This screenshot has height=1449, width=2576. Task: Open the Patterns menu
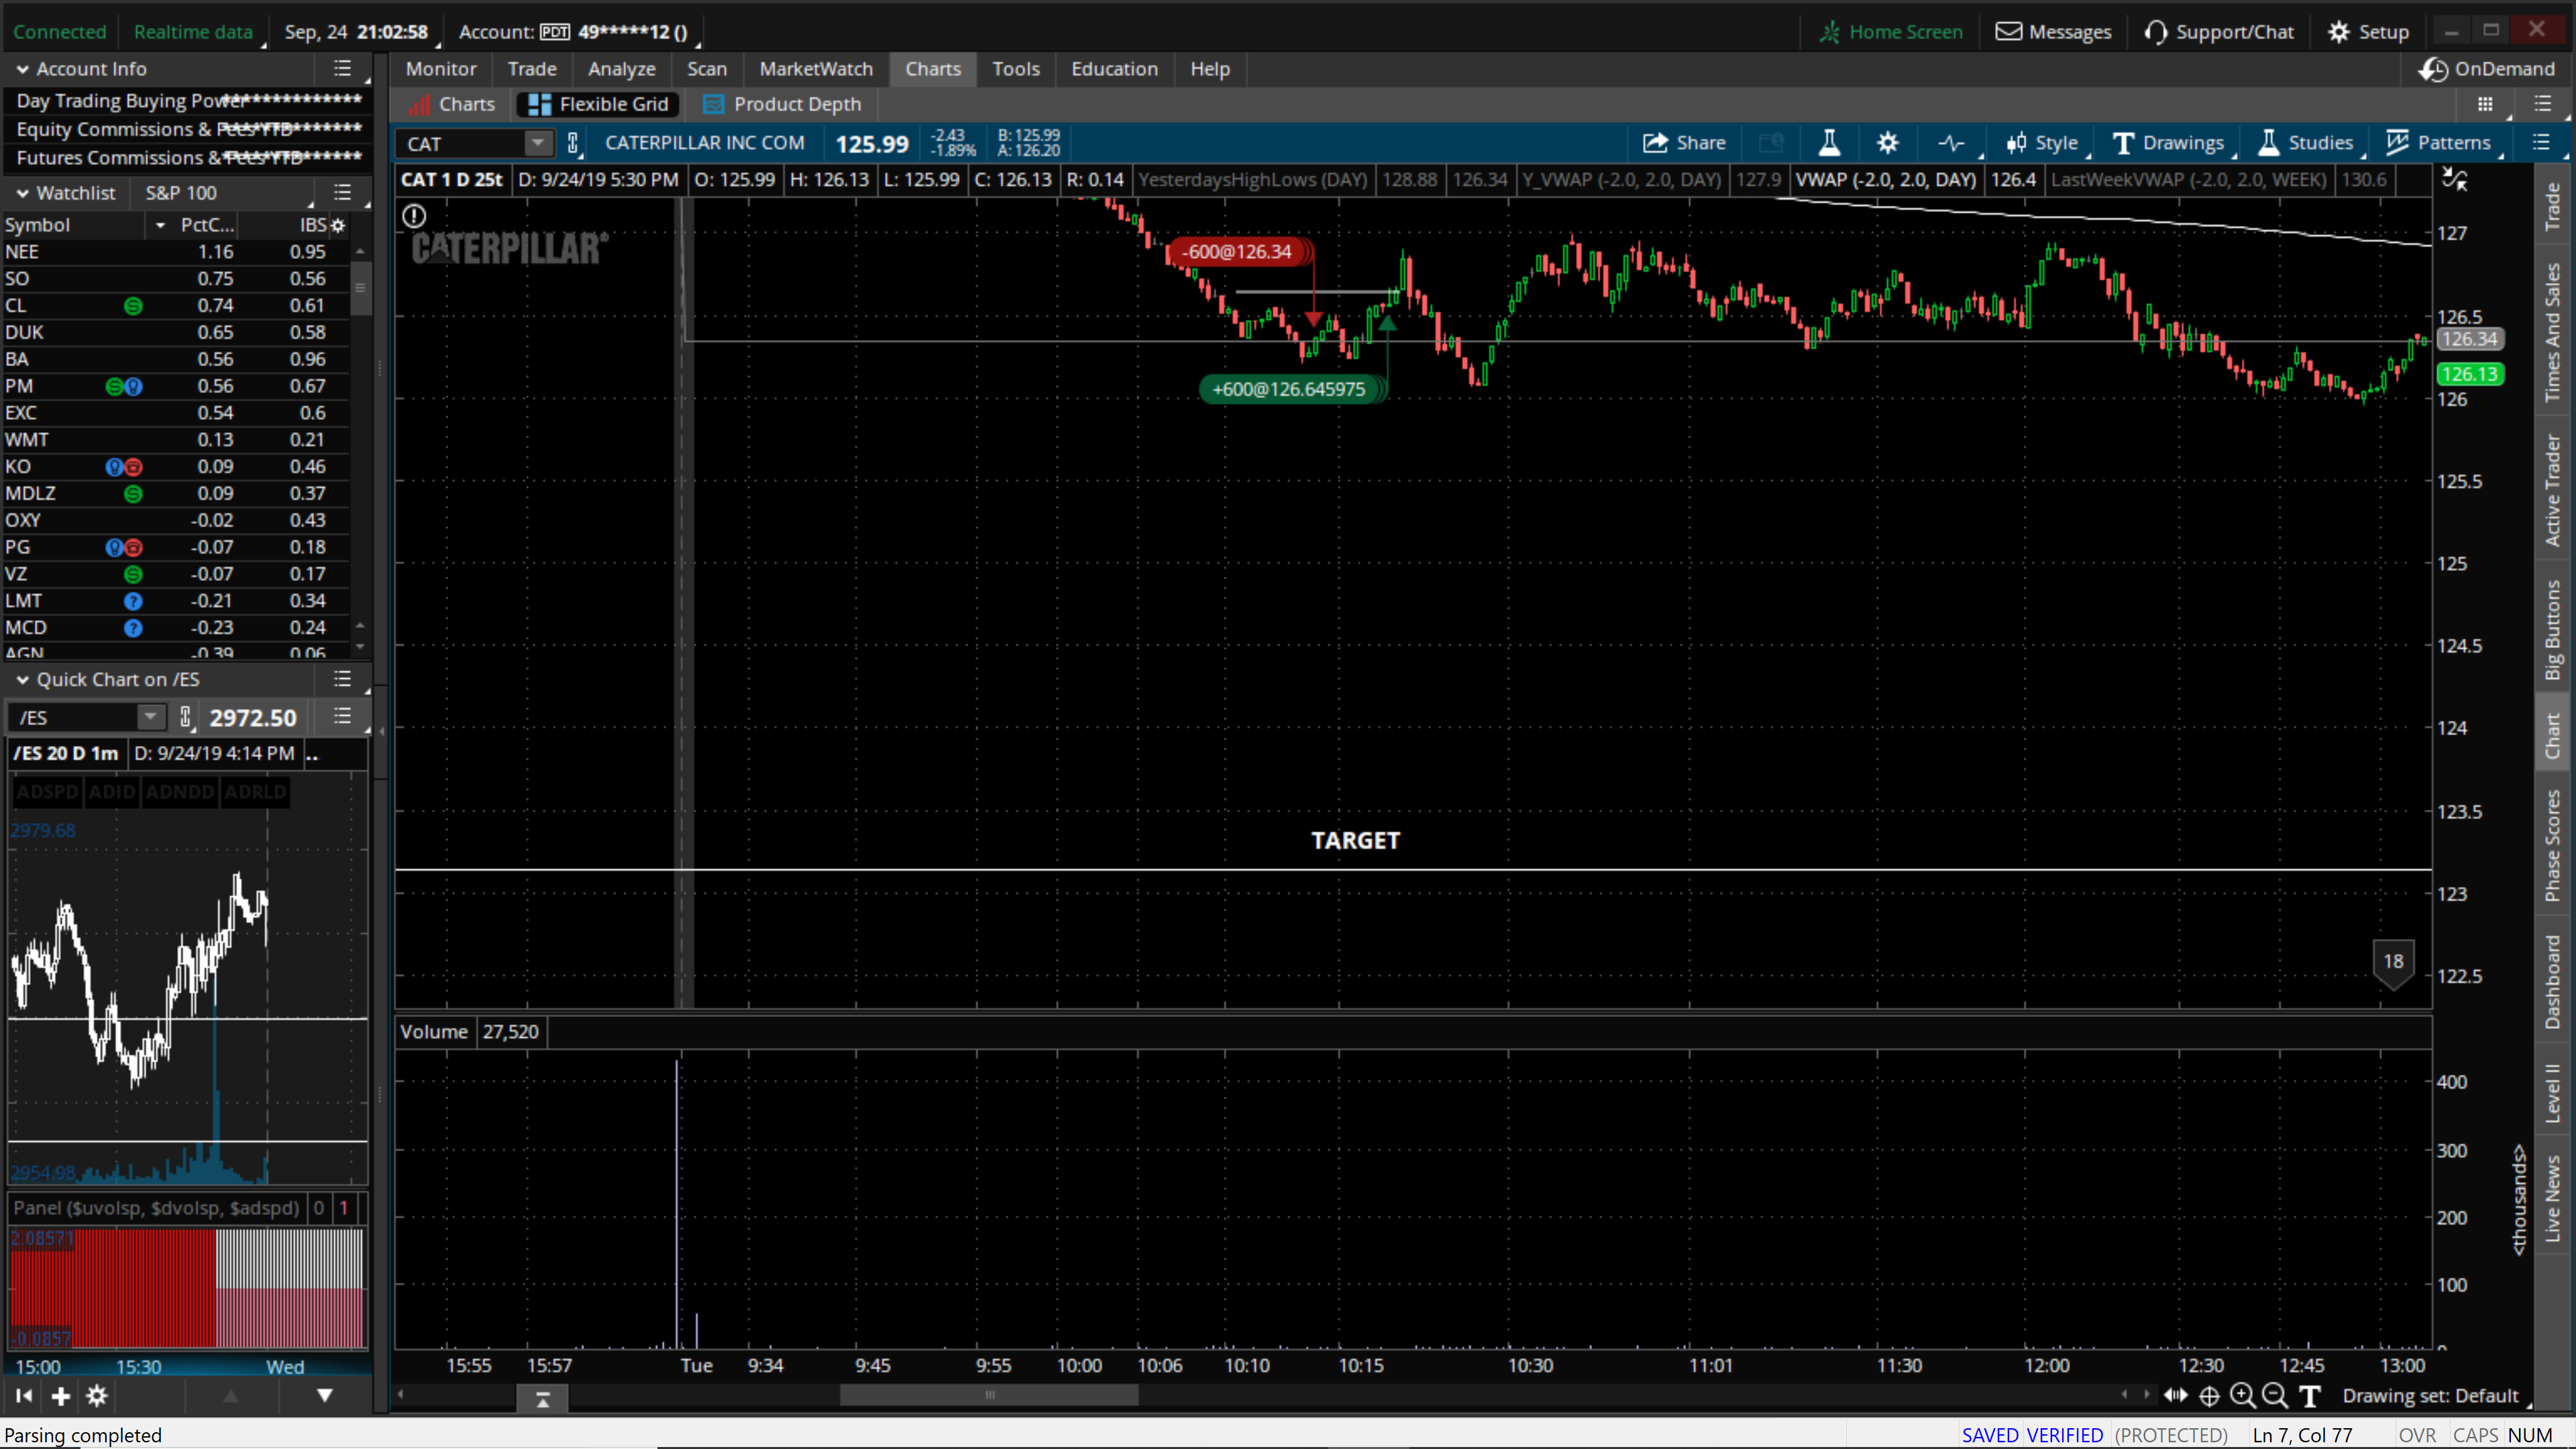point(2439,143)
